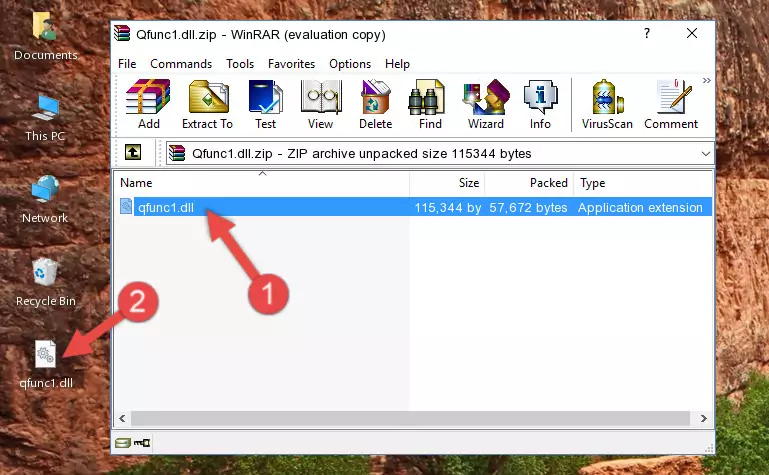Click the Add toolbar icon

[148, 104]
